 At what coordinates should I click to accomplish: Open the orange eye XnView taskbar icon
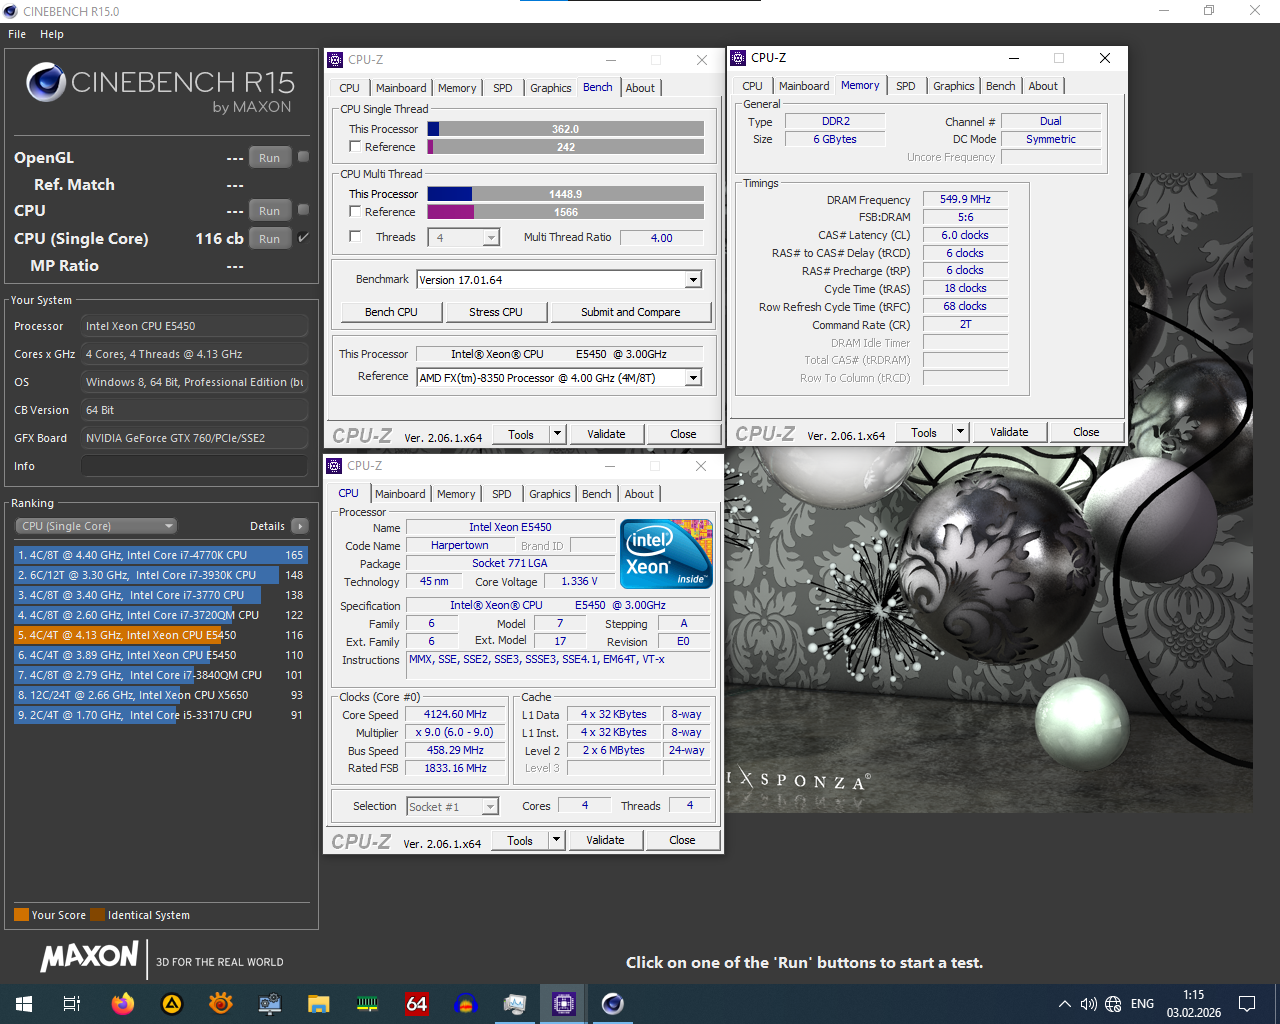click(221, 1004)
